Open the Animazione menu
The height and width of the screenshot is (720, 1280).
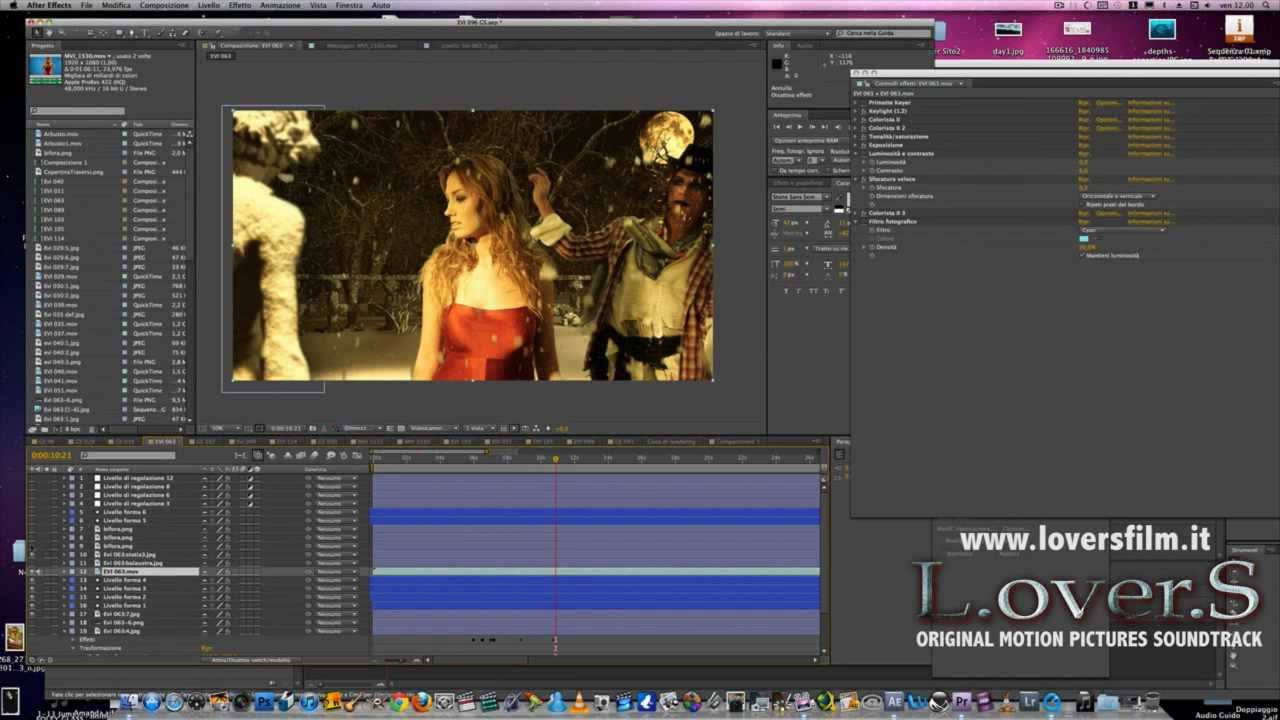(x=280, y=5)
